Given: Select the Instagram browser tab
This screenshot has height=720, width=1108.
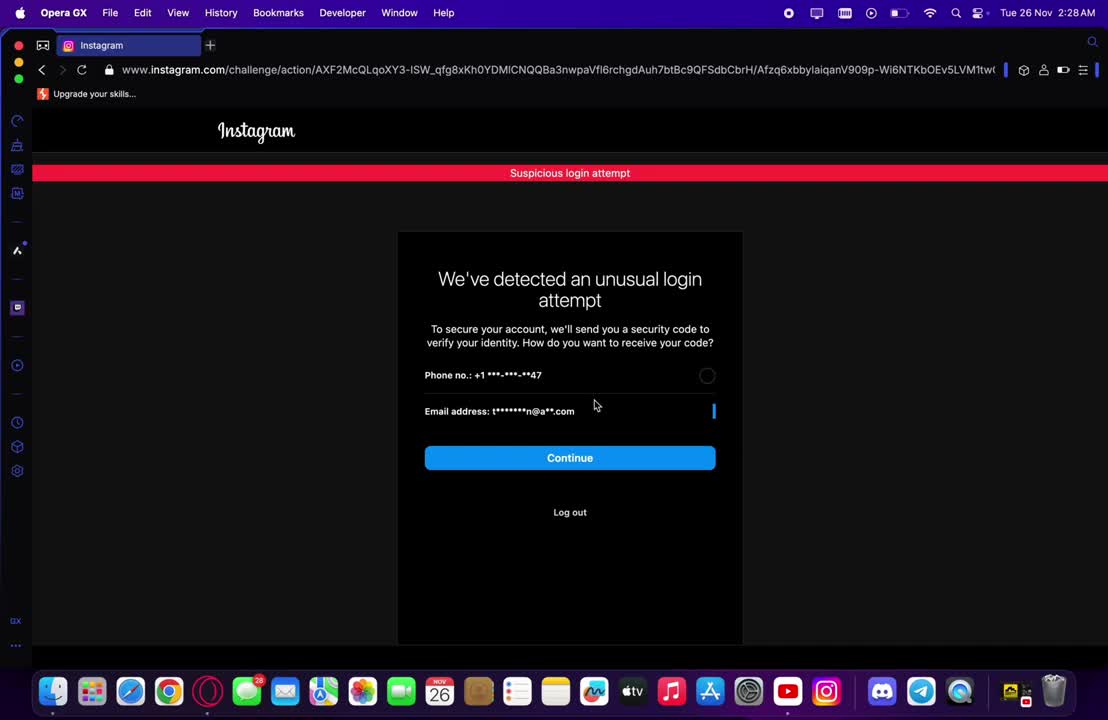Looking at the screenshot, I should (x=129, y=45).
